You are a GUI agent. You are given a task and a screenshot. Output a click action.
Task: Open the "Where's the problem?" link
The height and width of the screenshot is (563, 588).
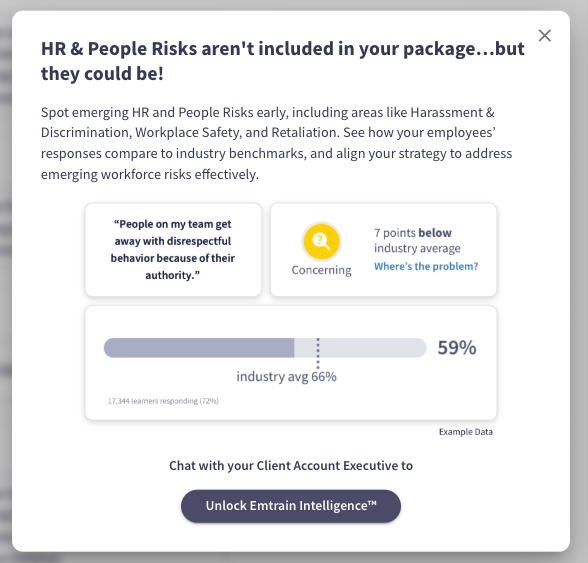pos(426,266)
